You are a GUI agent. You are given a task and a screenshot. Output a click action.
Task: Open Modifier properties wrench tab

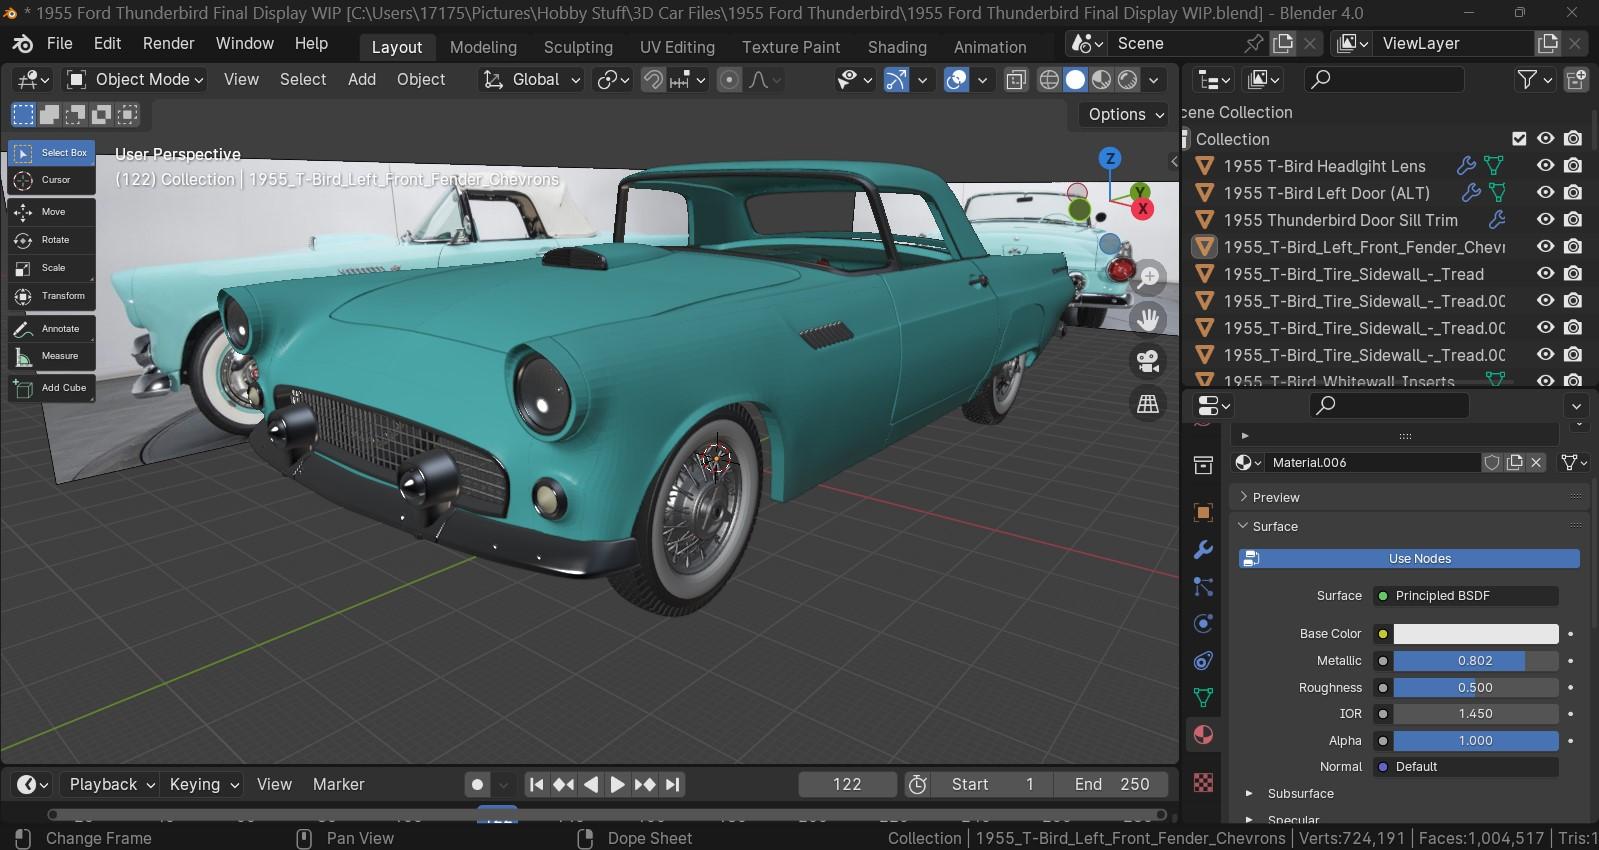coord(1204,550)
